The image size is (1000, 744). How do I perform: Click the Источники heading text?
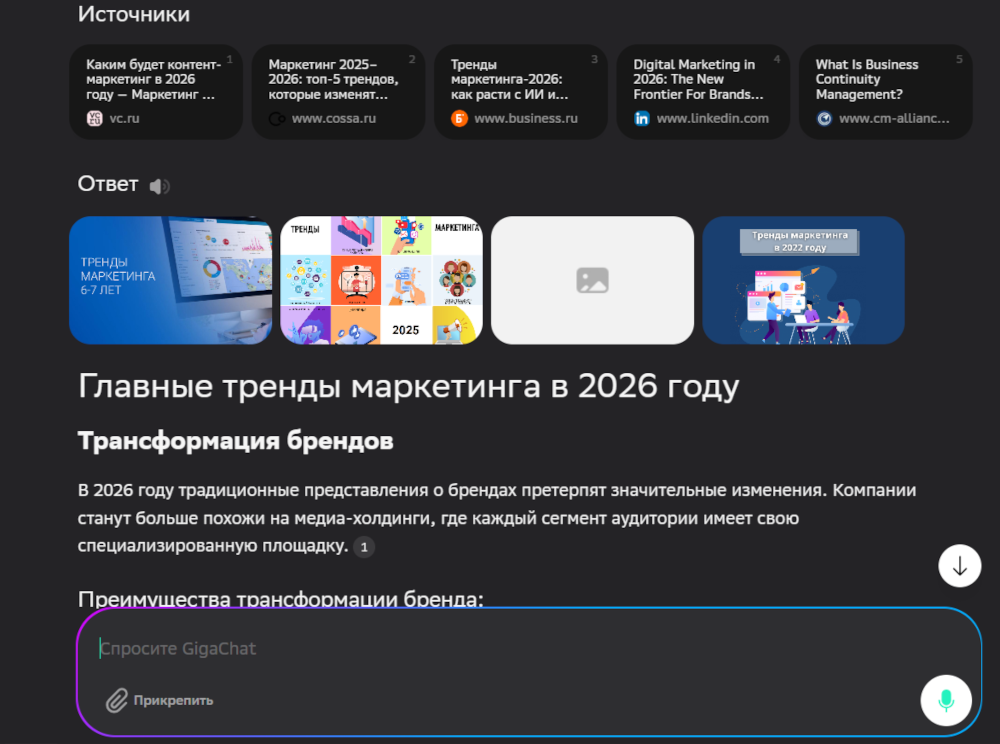[x=134, y=14]
